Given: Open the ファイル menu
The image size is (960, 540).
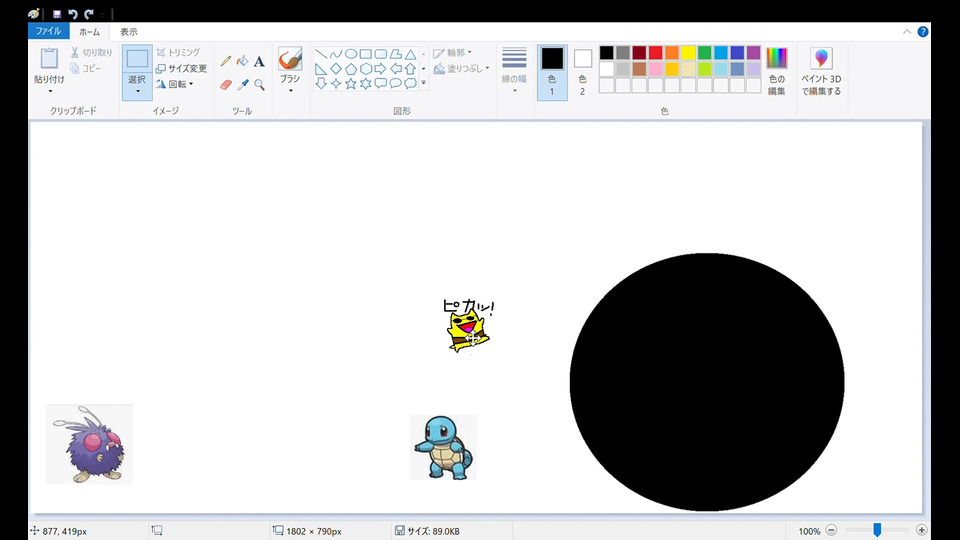Looking at the screenshot, I should pyautogui.click(x=48, y=31).
